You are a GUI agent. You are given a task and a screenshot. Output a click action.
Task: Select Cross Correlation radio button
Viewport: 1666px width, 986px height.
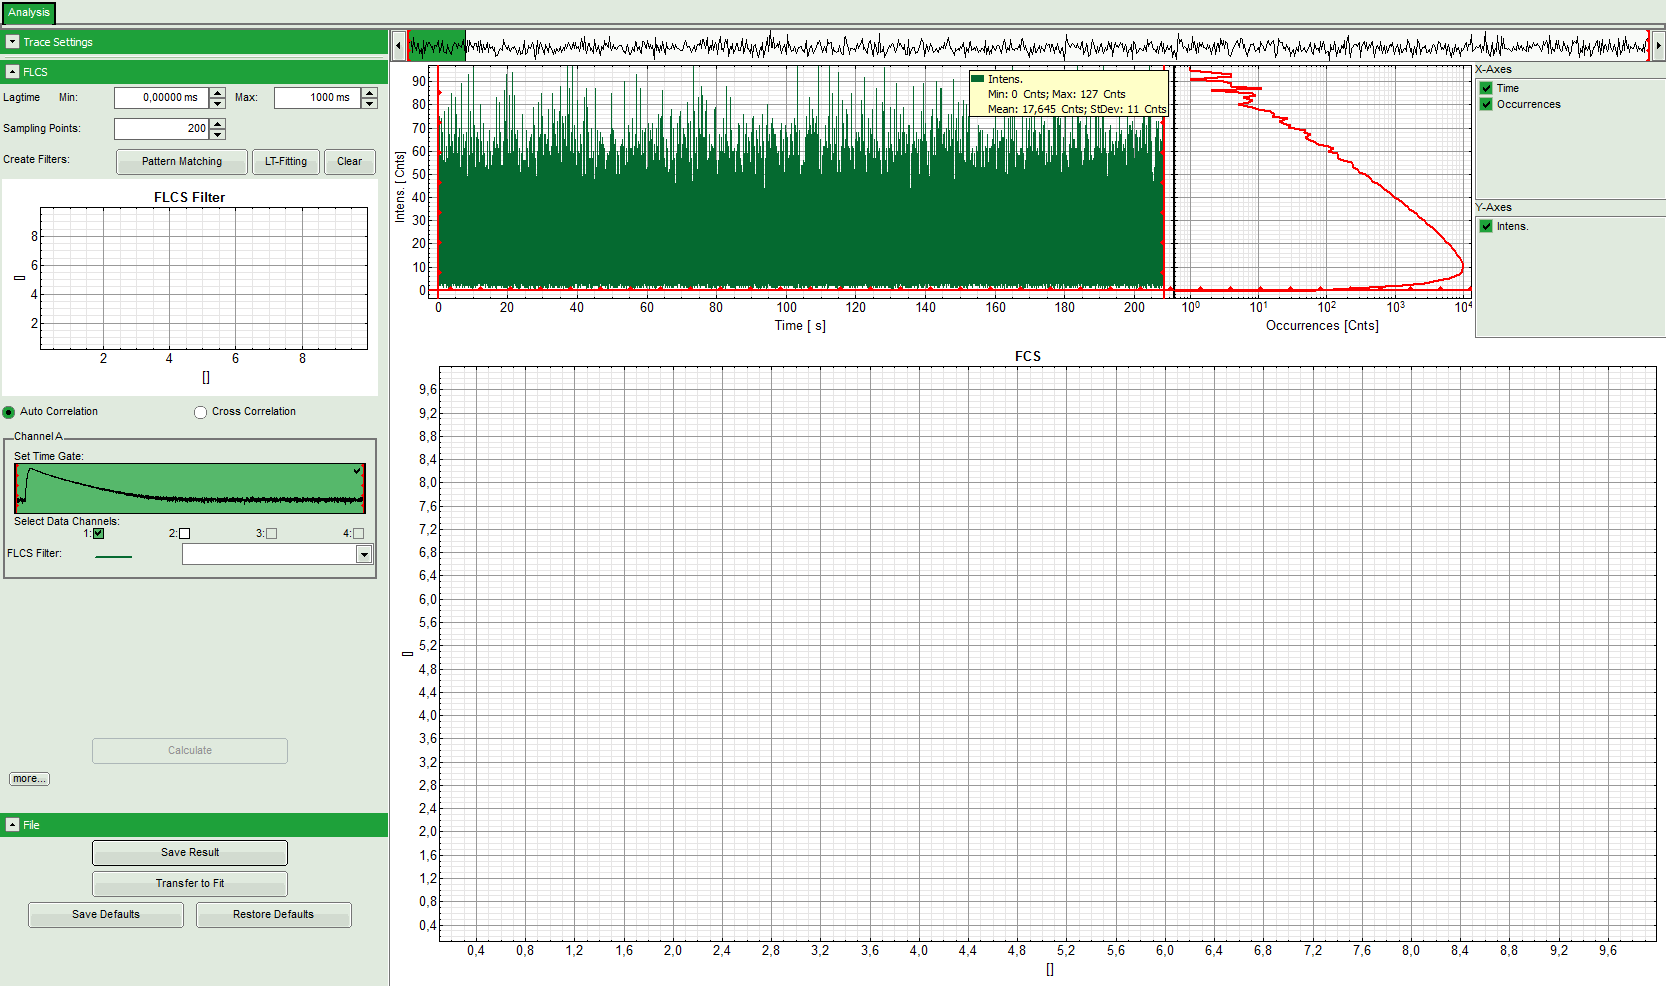[201, 412]
